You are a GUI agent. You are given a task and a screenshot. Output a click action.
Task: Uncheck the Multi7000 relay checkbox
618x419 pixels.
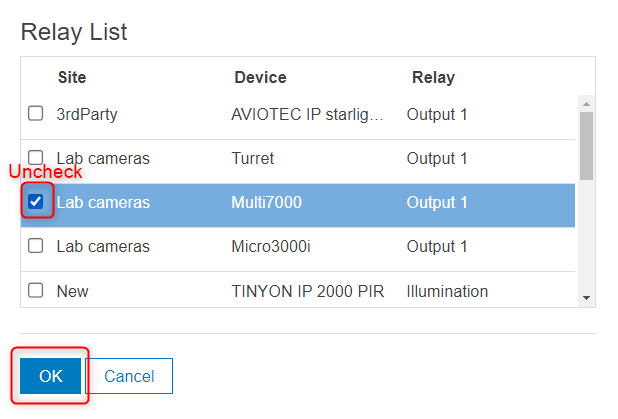click(x=36, y=202)
